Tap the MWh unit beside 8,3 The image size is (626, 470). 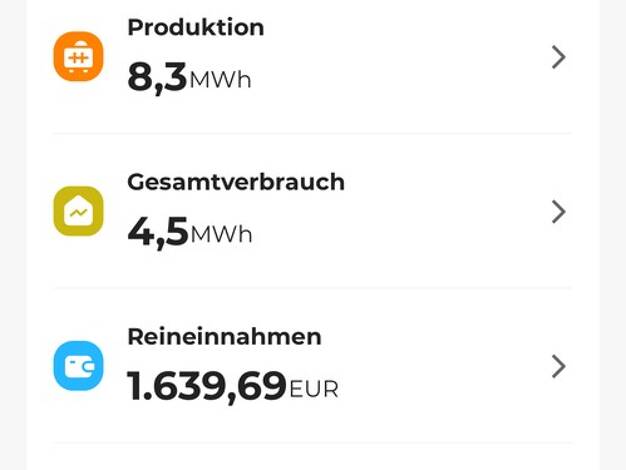click(x=220, y=80)
